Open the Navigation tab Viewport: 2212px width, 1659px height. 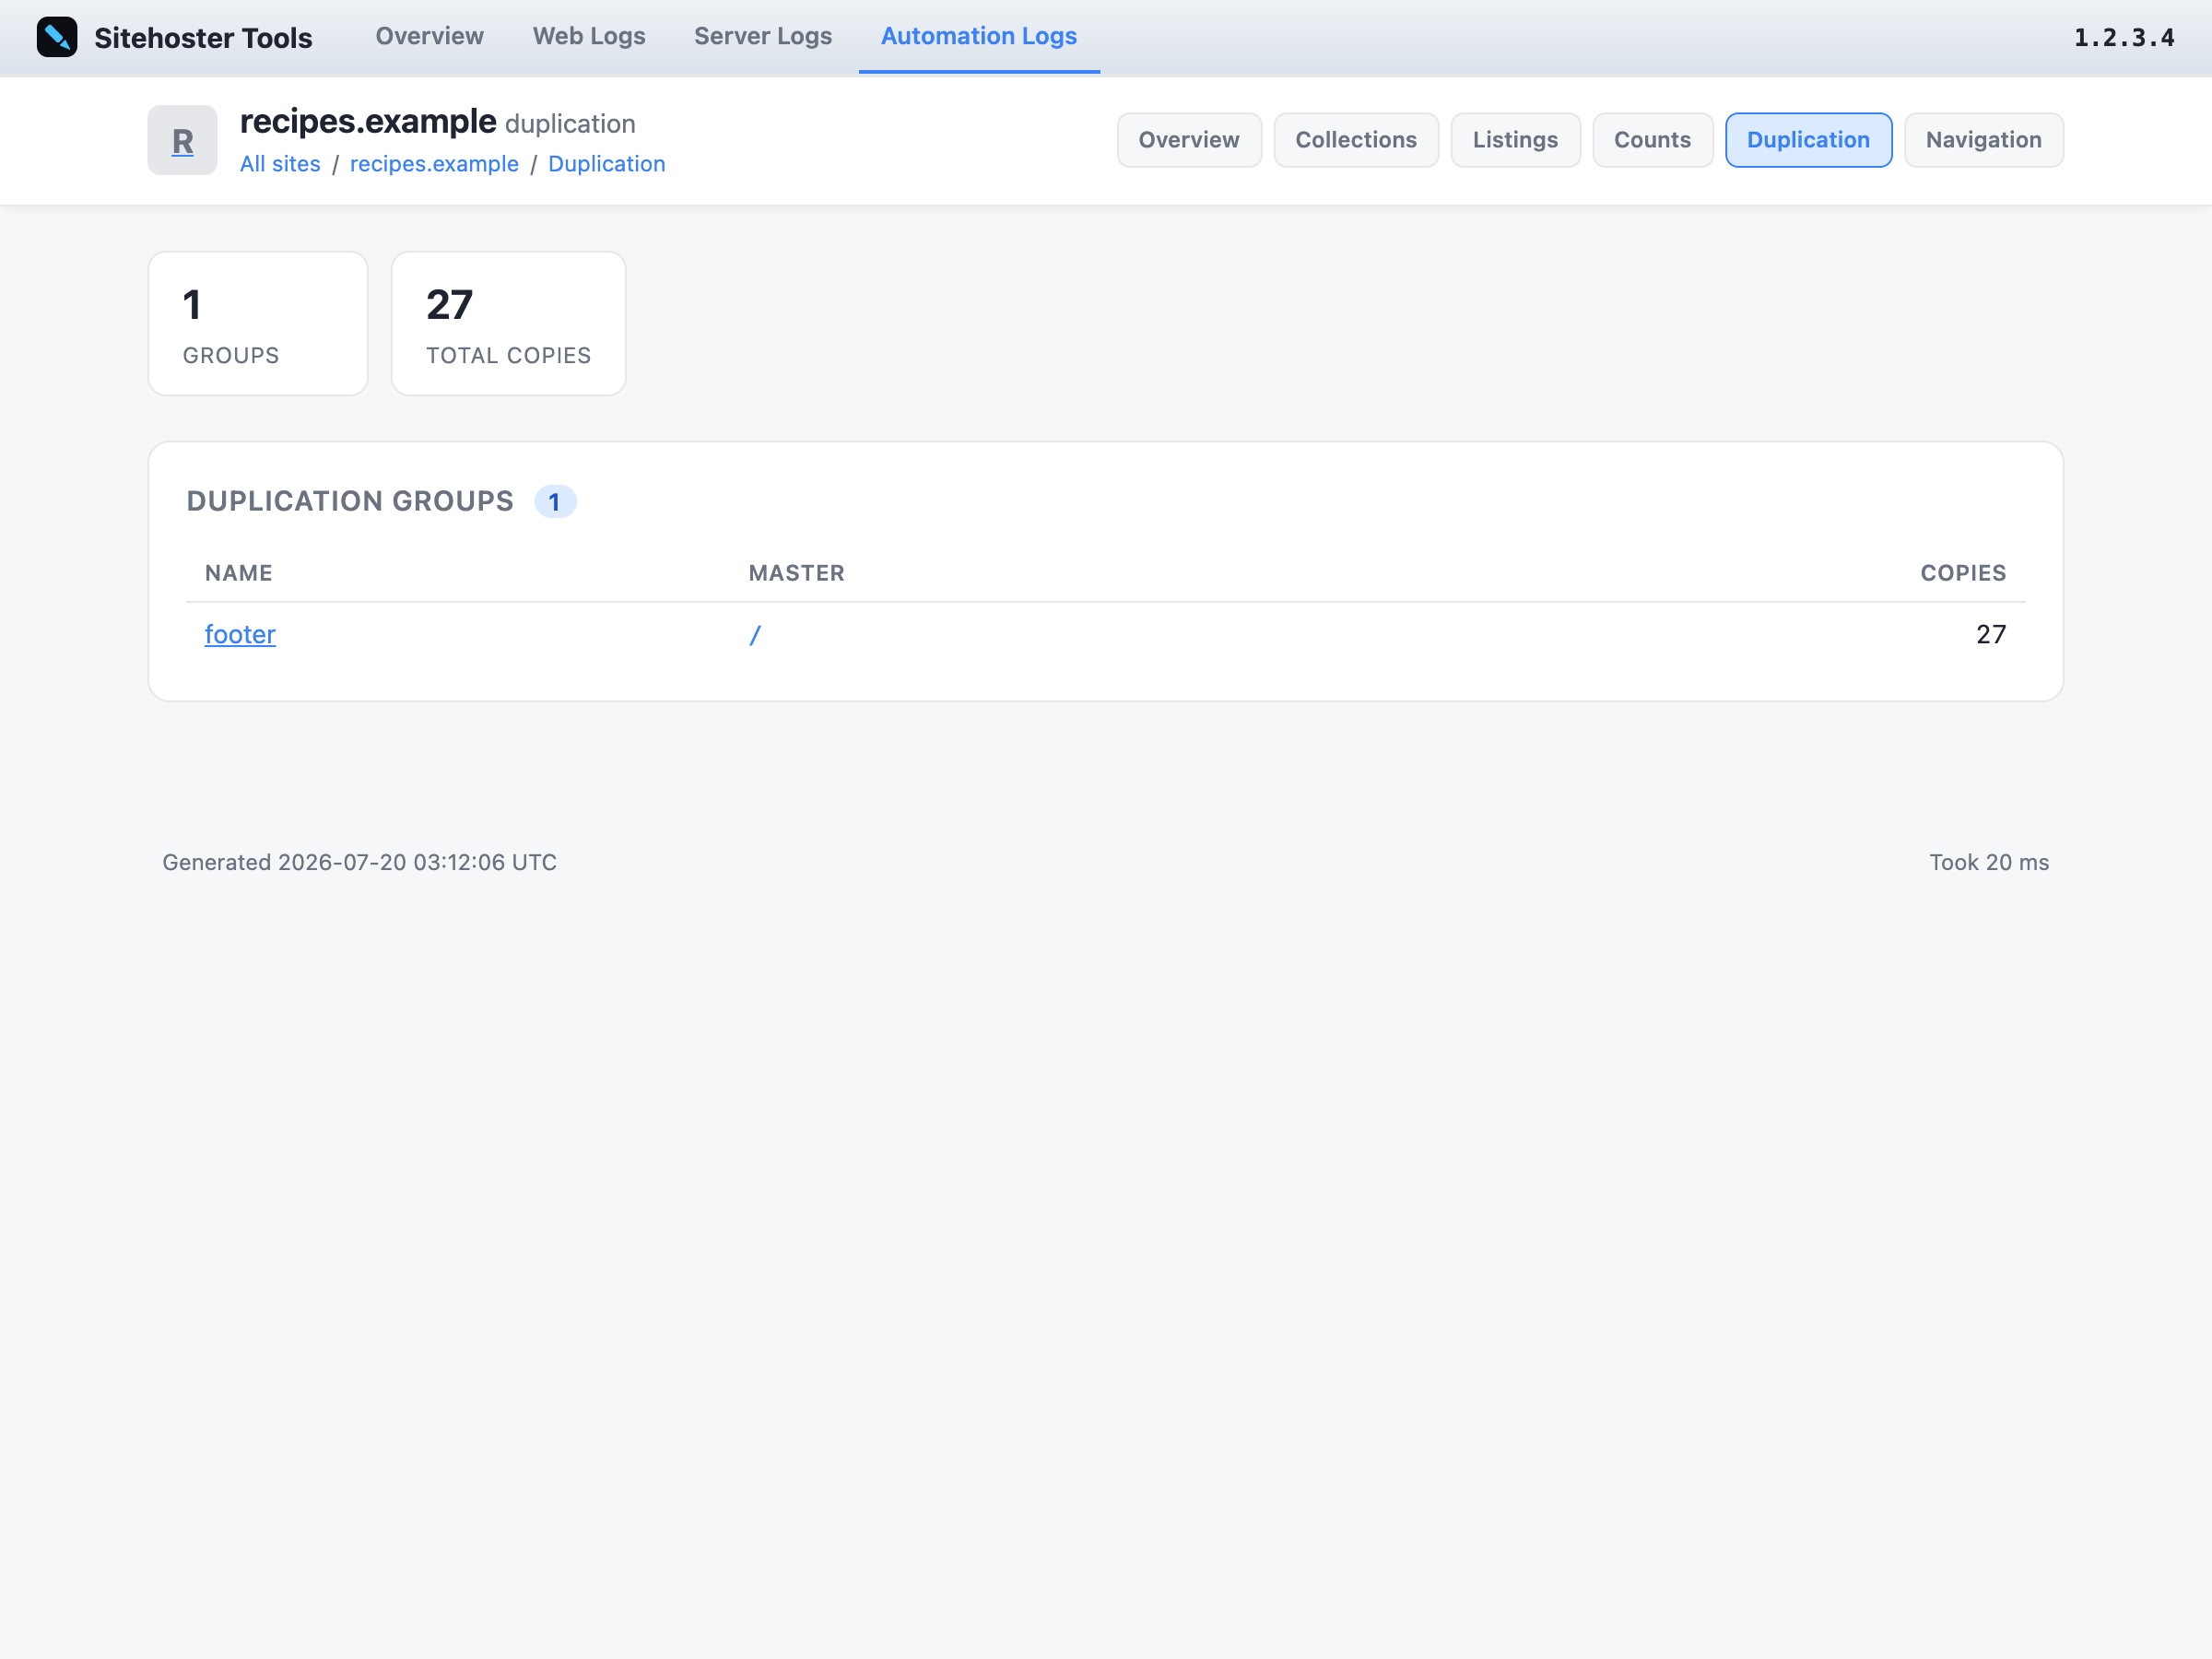pos(1983,140)
